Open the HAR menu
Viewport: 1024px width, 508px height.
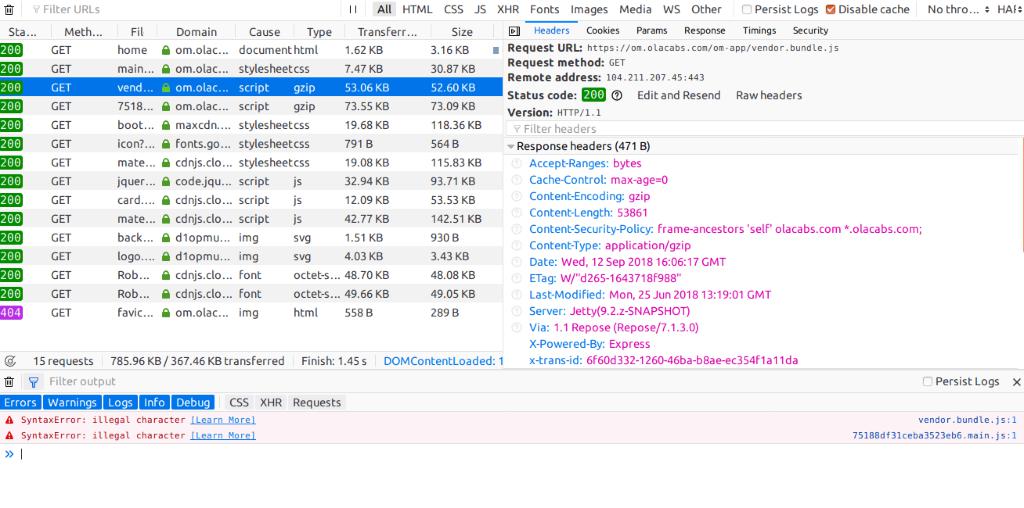1010,10
